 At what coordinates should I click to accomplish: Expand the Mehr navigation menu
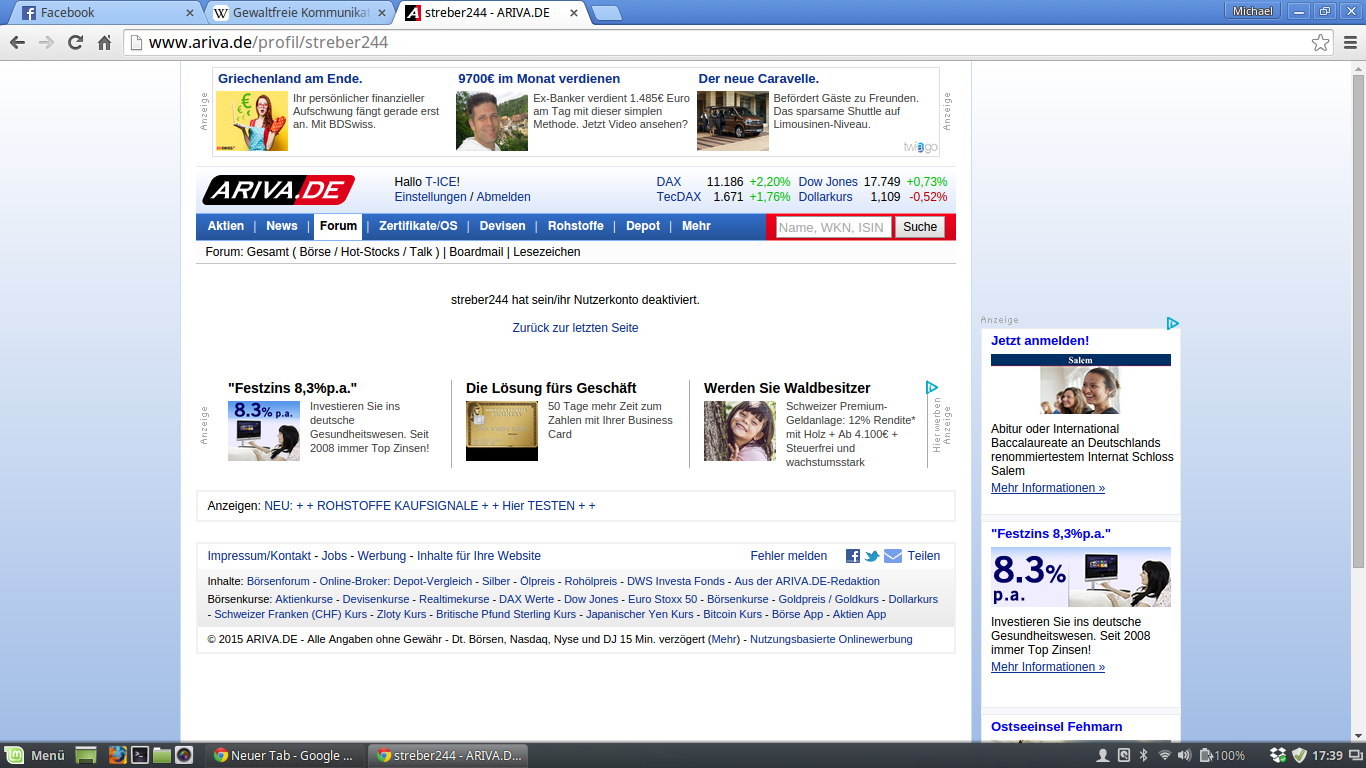pos(696,226)
